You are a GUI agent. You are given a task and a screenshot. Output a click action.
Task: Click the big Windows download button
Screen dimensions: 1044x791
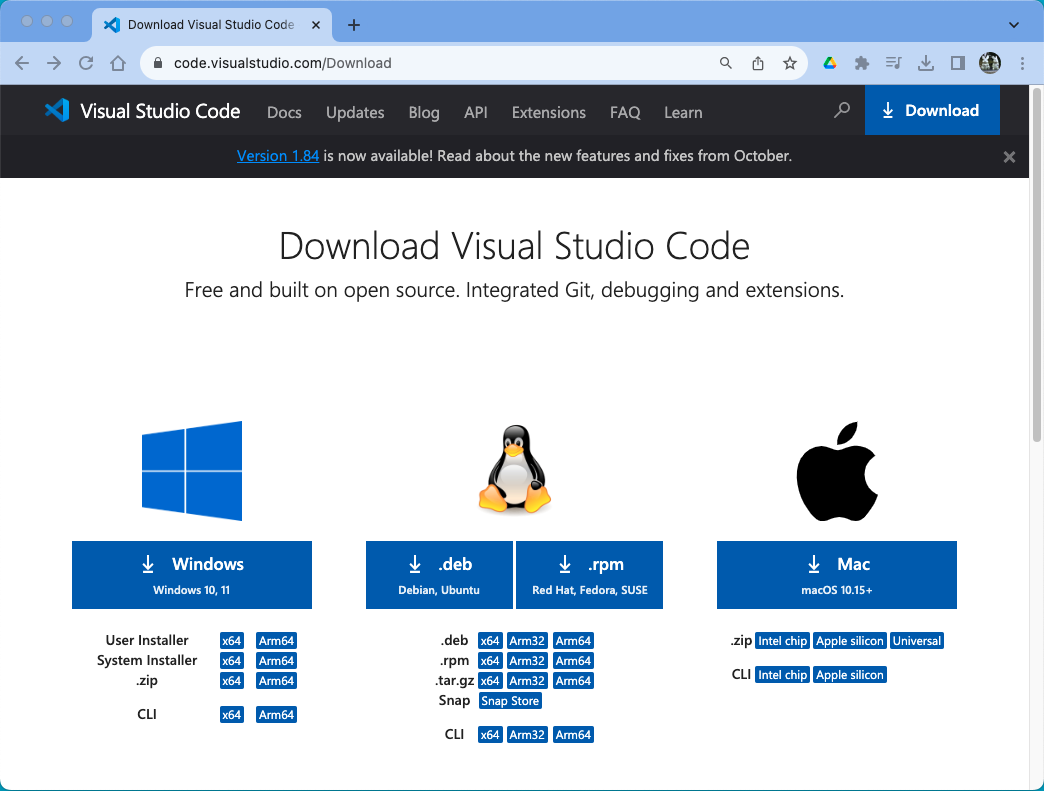pyautogui.click(x=192, y=575)
